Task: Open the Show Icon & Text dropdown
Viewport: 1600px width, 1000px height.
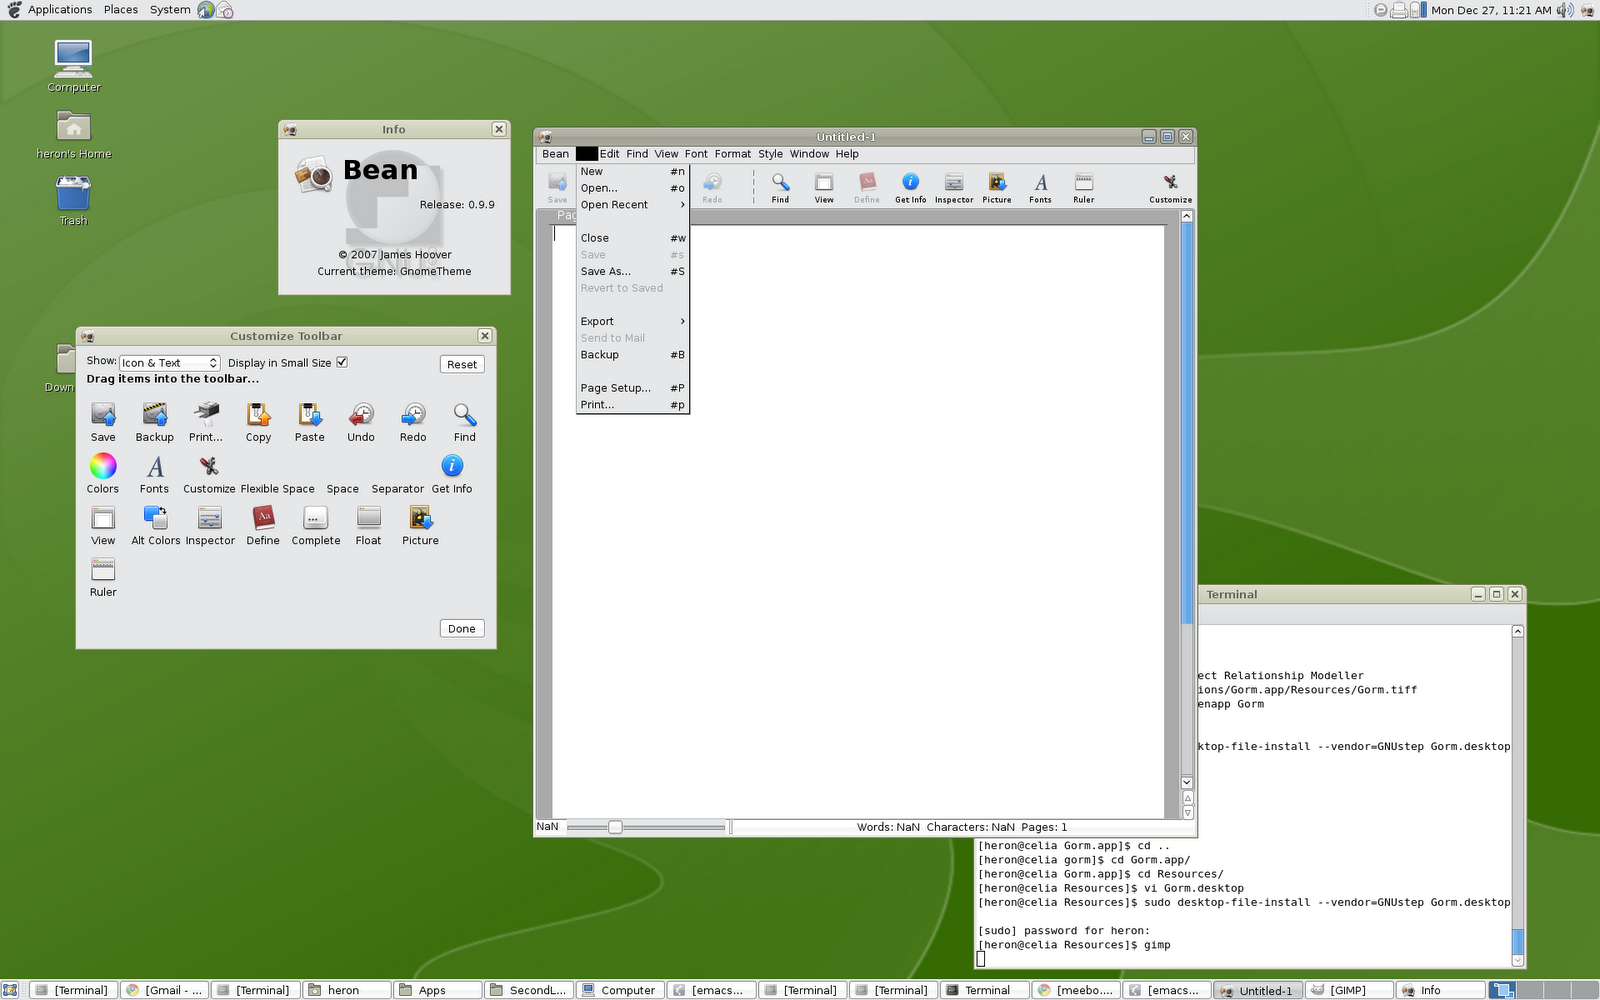Action: (170, 363)
